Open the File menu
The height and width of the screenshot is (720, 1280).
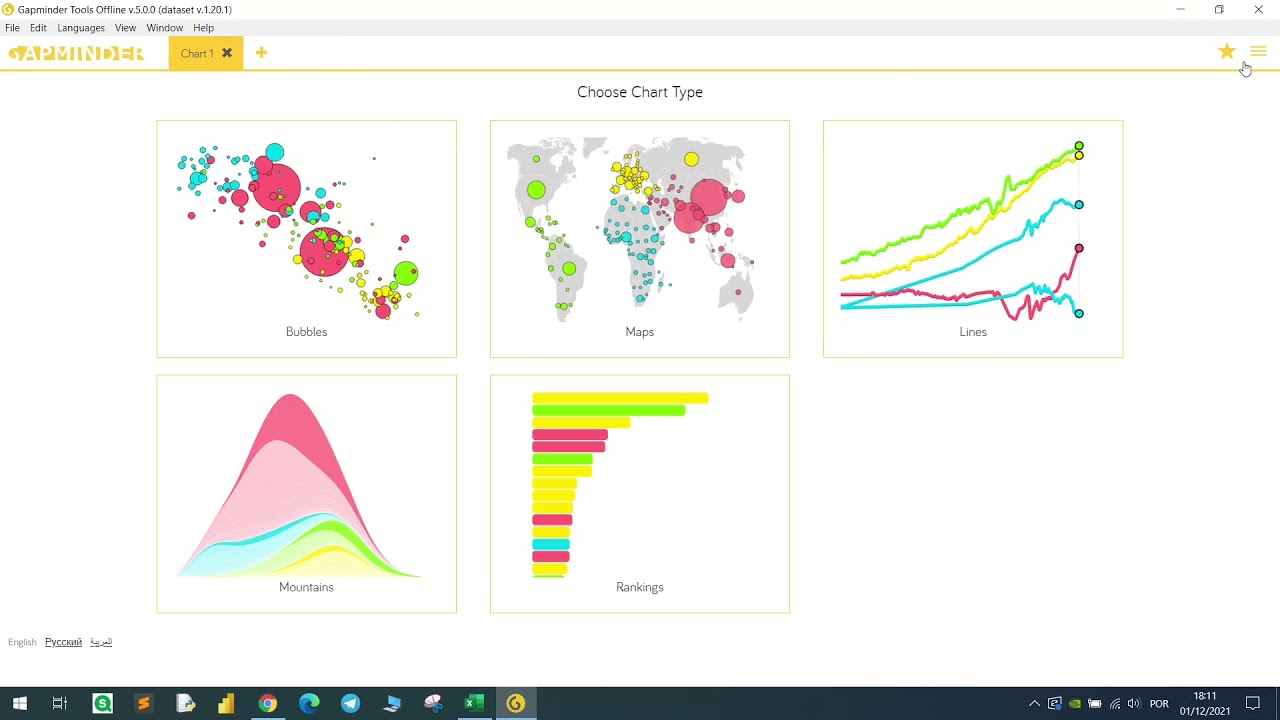pyautogui.click(x=12, y=28)
